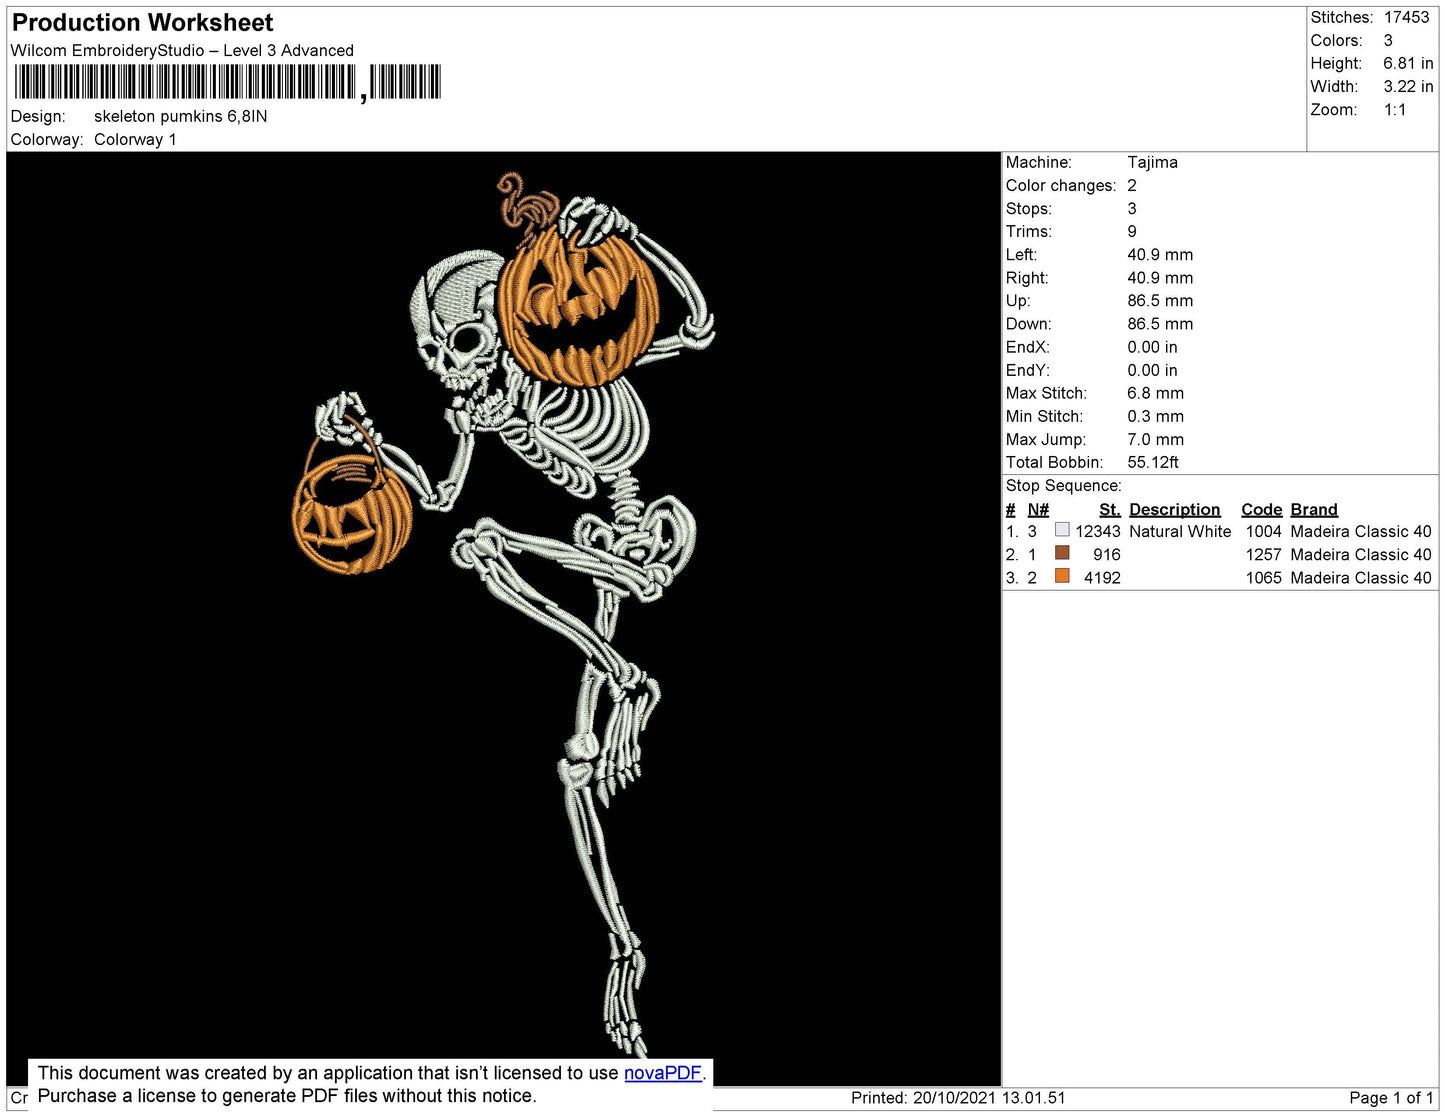Click the Max Stitch value '6.8 mm'
This screenshot has height=1117, width=1445.
[1155, 393]
